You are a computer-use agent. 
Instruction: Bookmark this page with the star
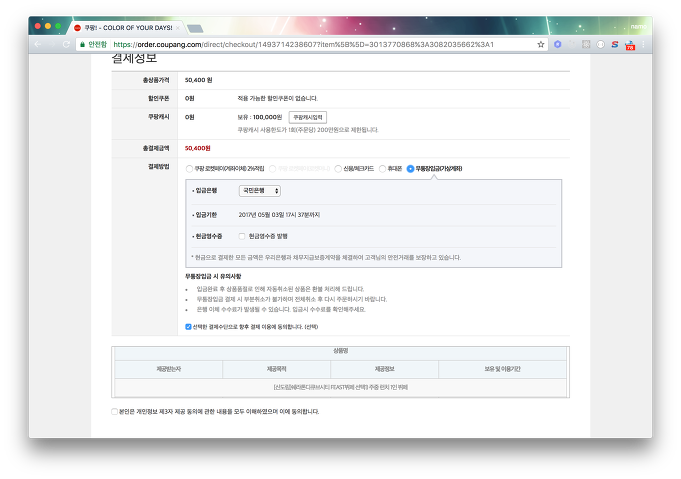point(541,44)
